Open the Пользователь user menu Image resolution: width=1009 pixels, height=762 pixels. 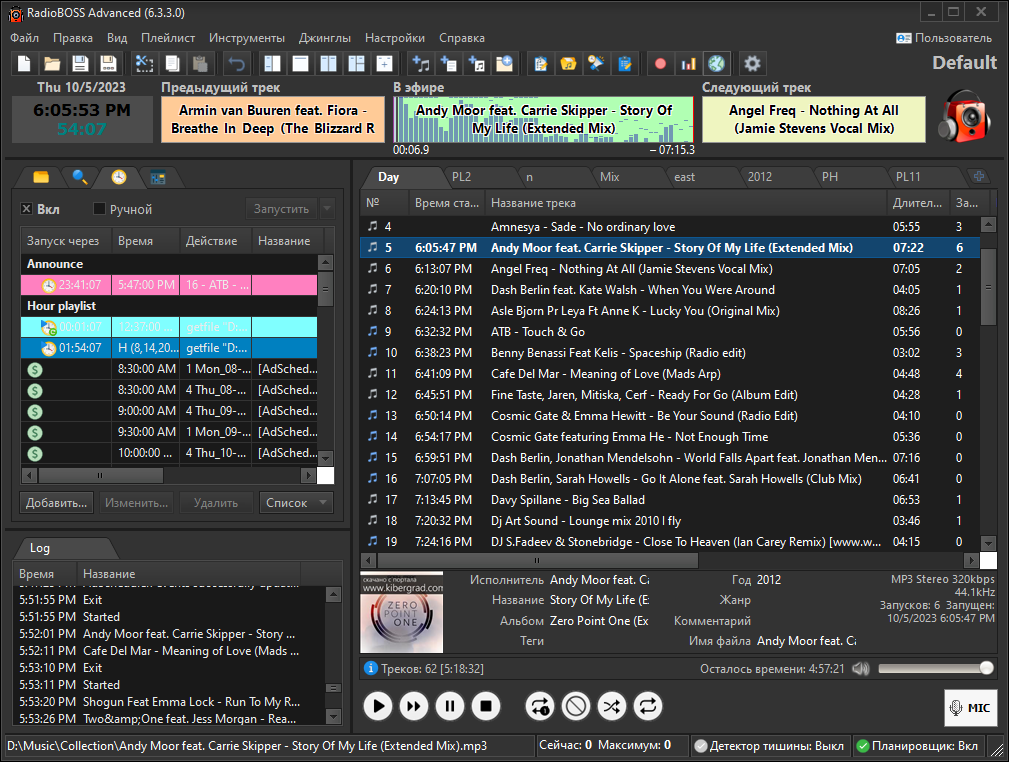(944, 38)
